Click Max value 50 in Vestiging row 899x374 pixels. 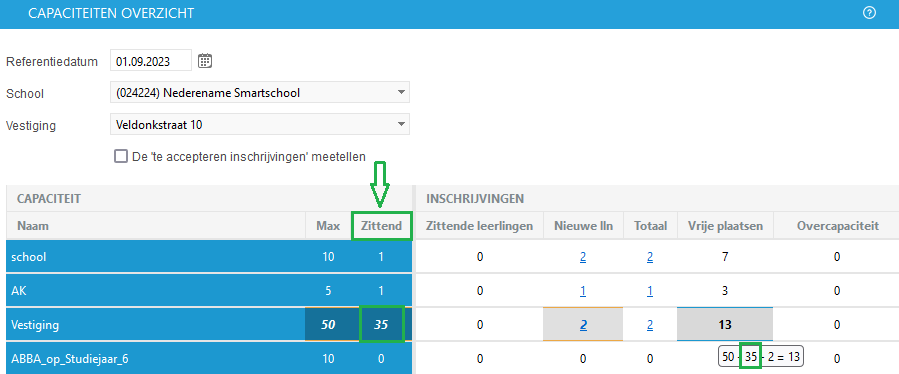click(328, 325)
